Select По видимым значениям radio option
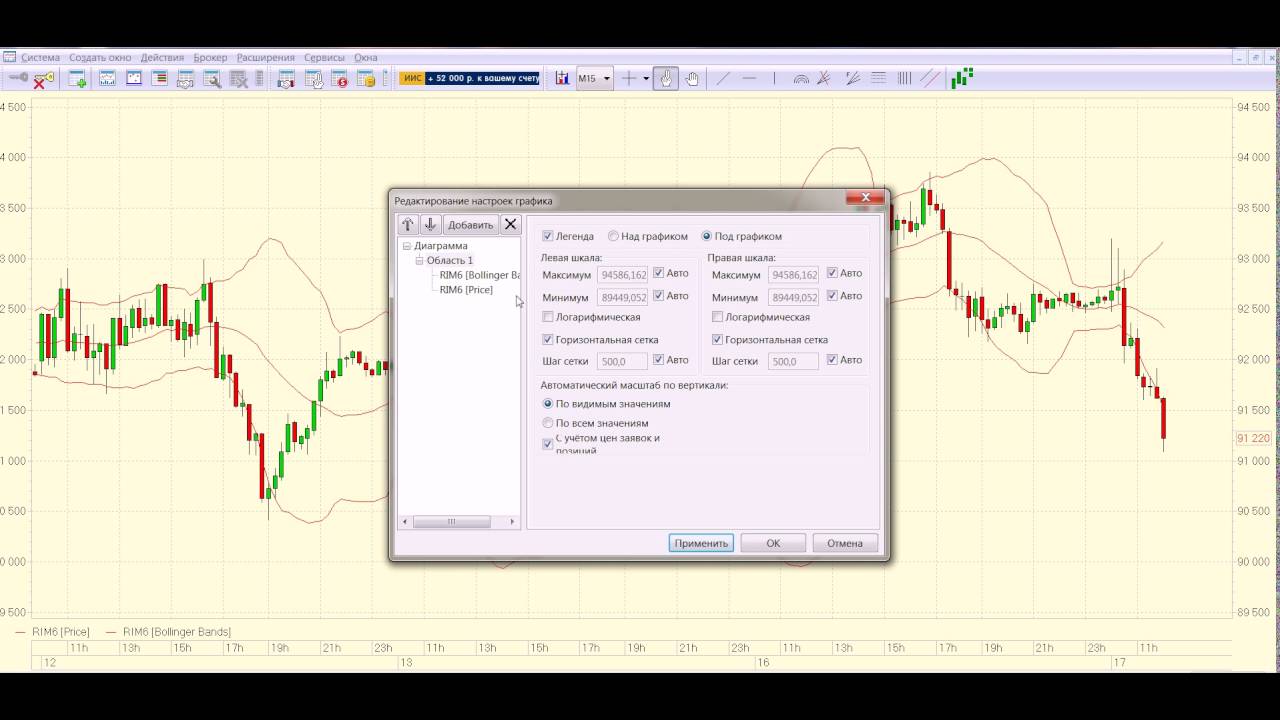The image size is (1280, 720). tap(547, 404)
